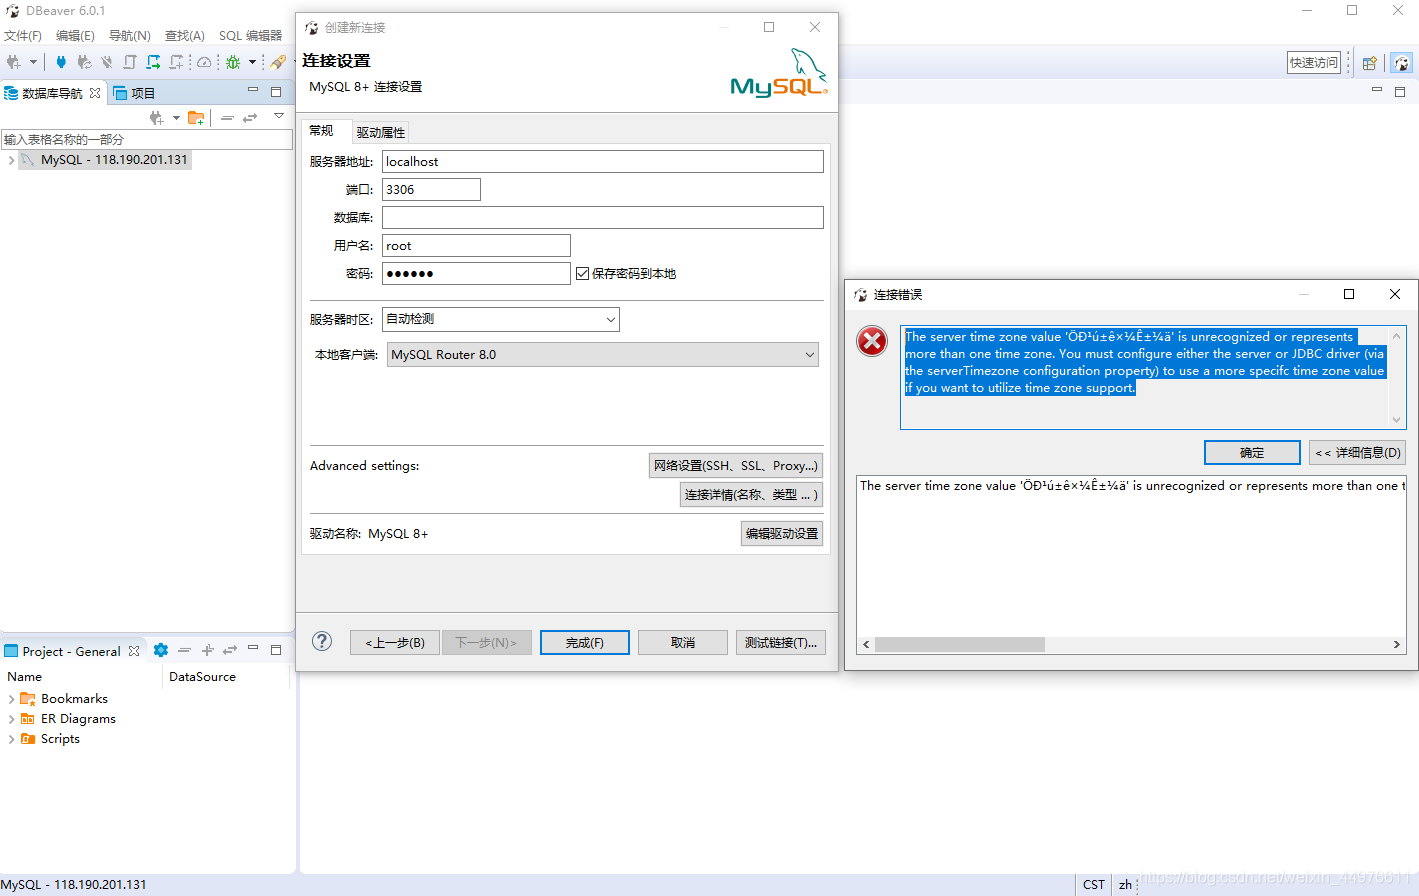Click the 测试链接(T)... button
Screen dimensions: 1419x896
point(781,642)
